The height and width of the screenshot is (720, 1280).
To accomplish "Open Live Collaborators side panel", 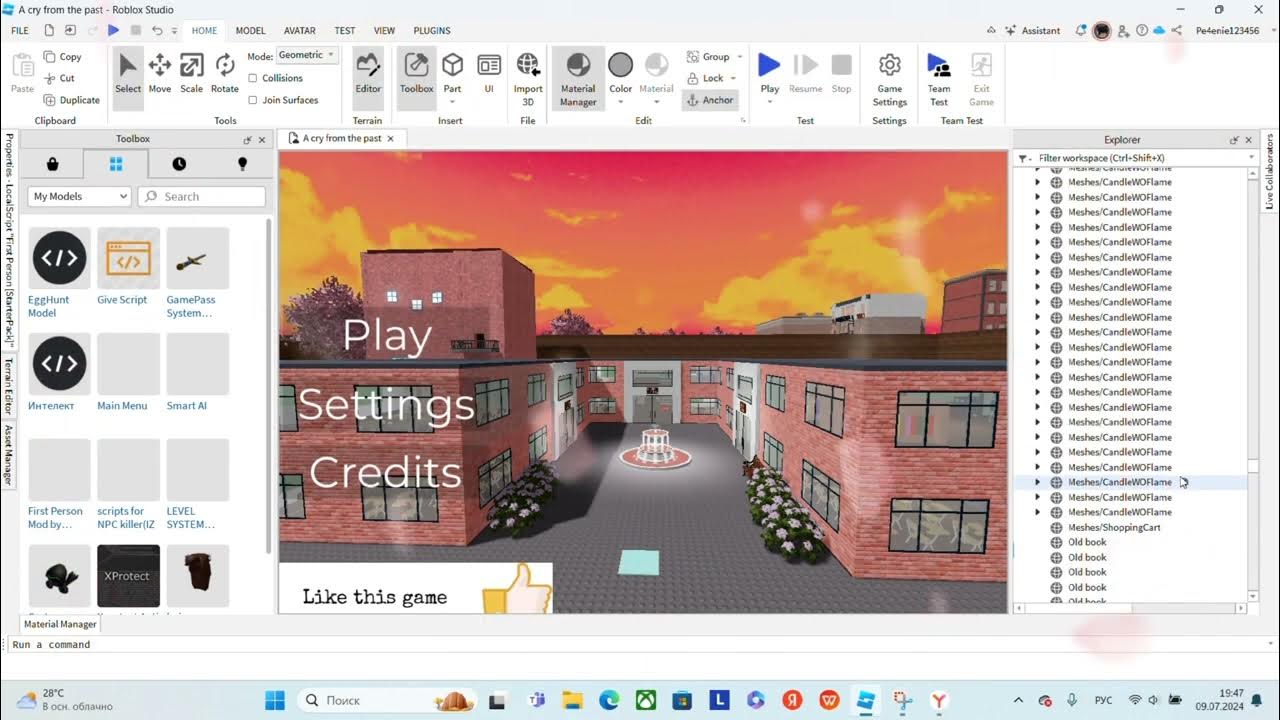I will (1270, 172).
